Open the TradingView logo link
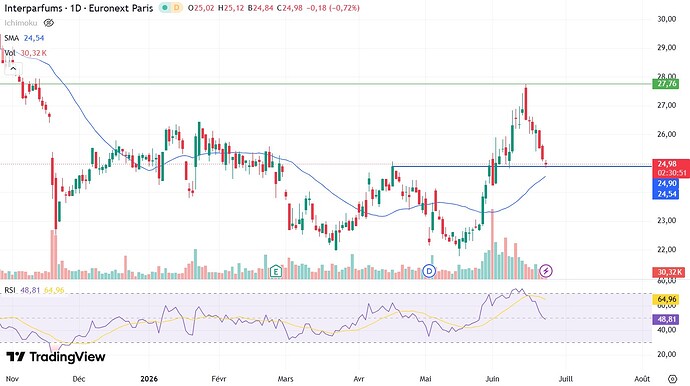690x386 pixels. tap(56, 357)
